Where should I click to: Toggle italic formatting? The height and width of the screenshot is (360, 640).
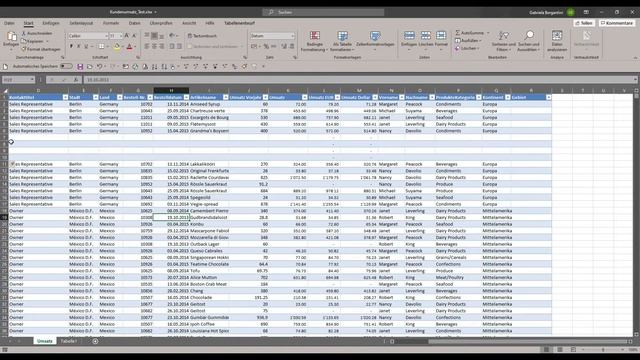click(x=79, y=47)
